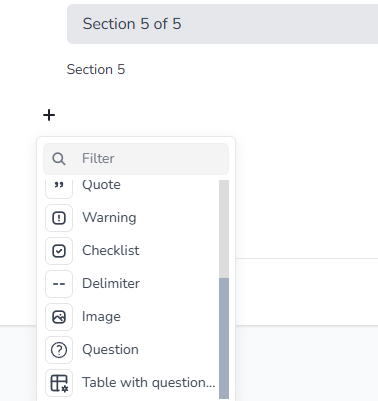Select the Image menu entry text
Image resolution: width=378 pixels, height=401 pixels.
tap(101, 317)
